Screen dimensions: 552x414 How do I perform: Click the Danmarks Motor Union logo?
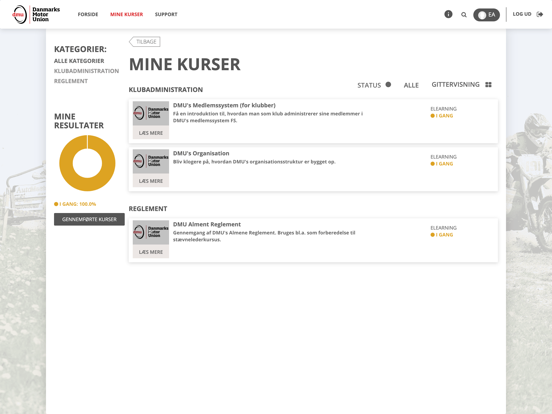(36, 14)
